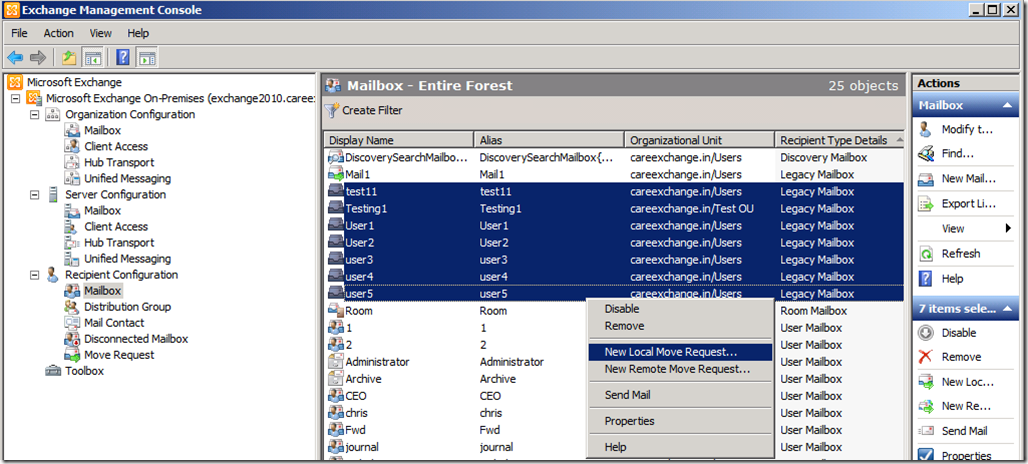Open the View menu
The image size is (1028, 464).
pyautogui.click(x=100, y=33)
